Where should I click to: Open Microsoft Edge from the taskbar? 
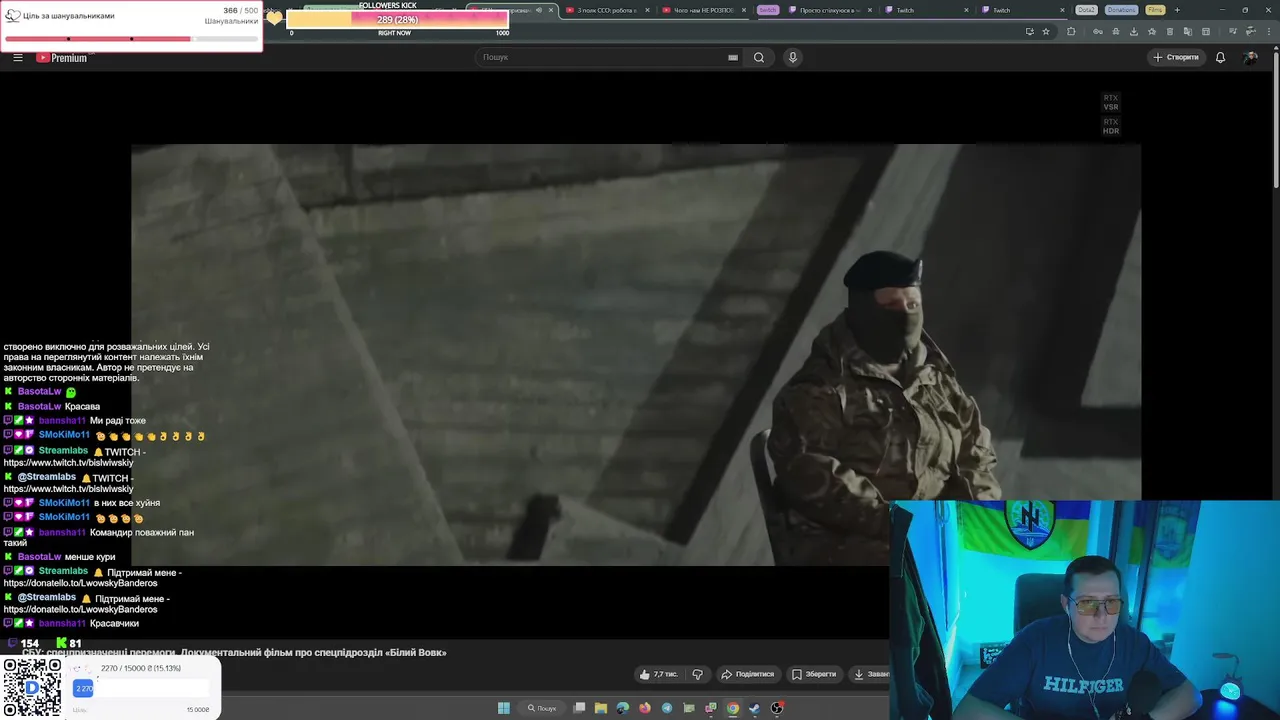tap(623, 708)
